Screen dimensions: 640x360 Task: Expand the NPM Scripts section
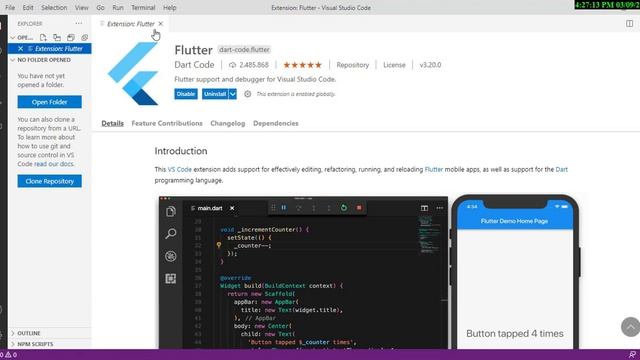(35, 344)
